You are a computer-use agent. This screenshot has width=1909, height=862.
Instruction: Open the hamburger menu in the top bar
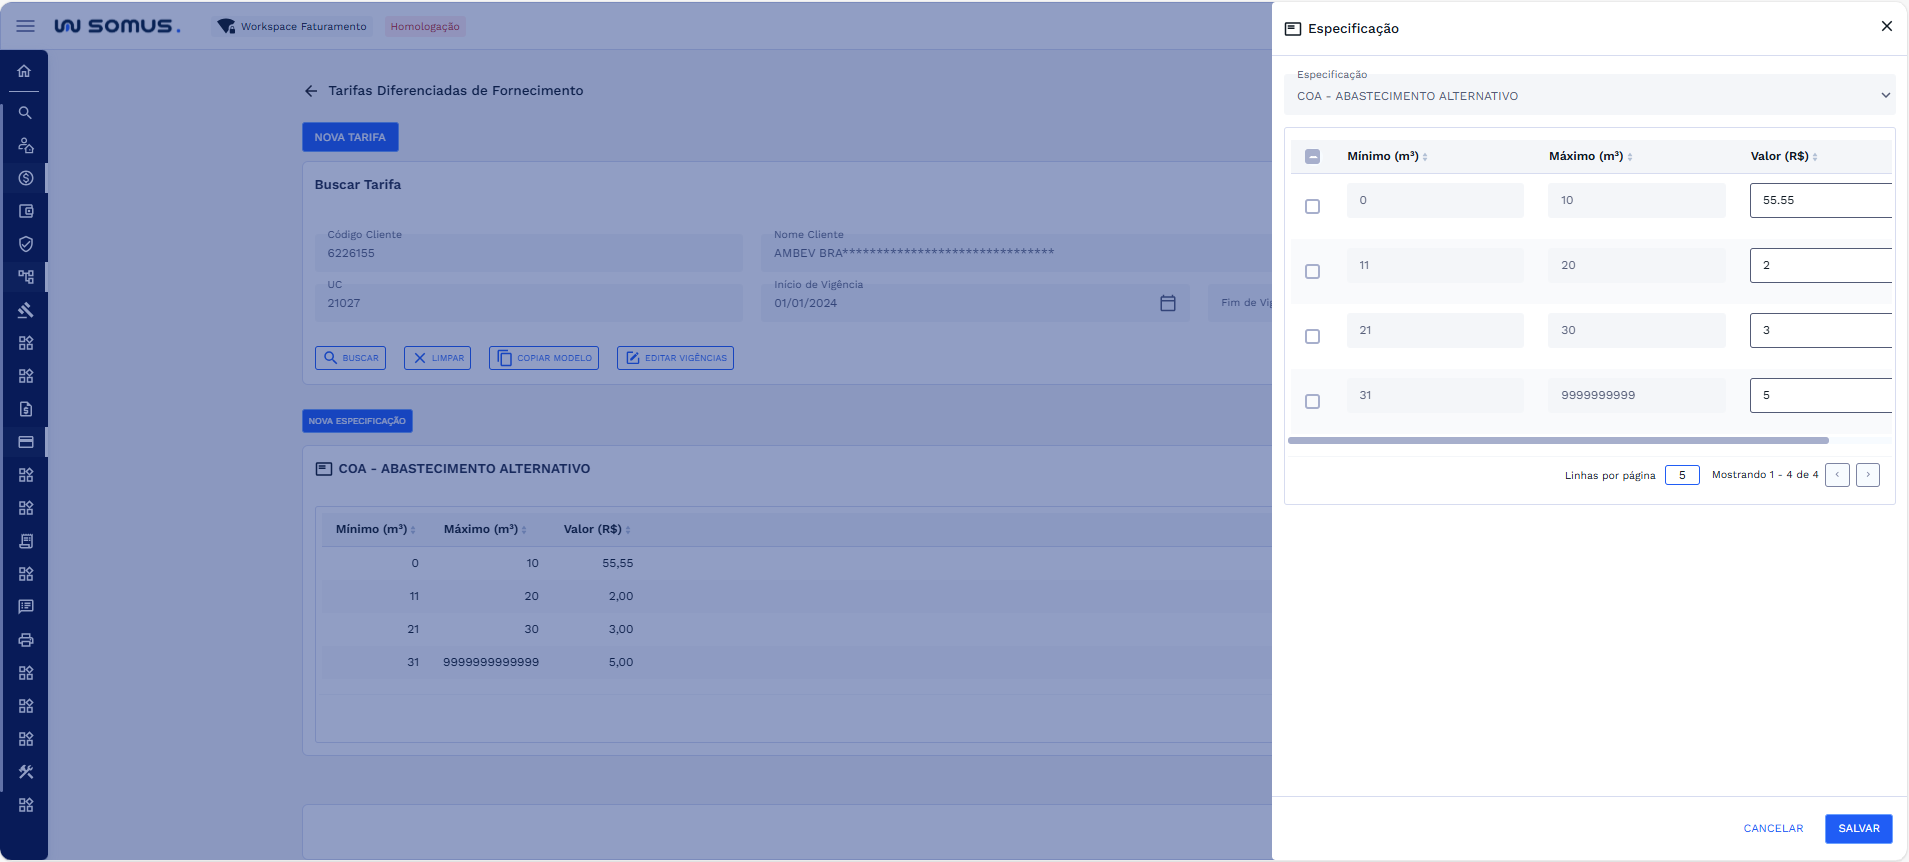(26, 26)
